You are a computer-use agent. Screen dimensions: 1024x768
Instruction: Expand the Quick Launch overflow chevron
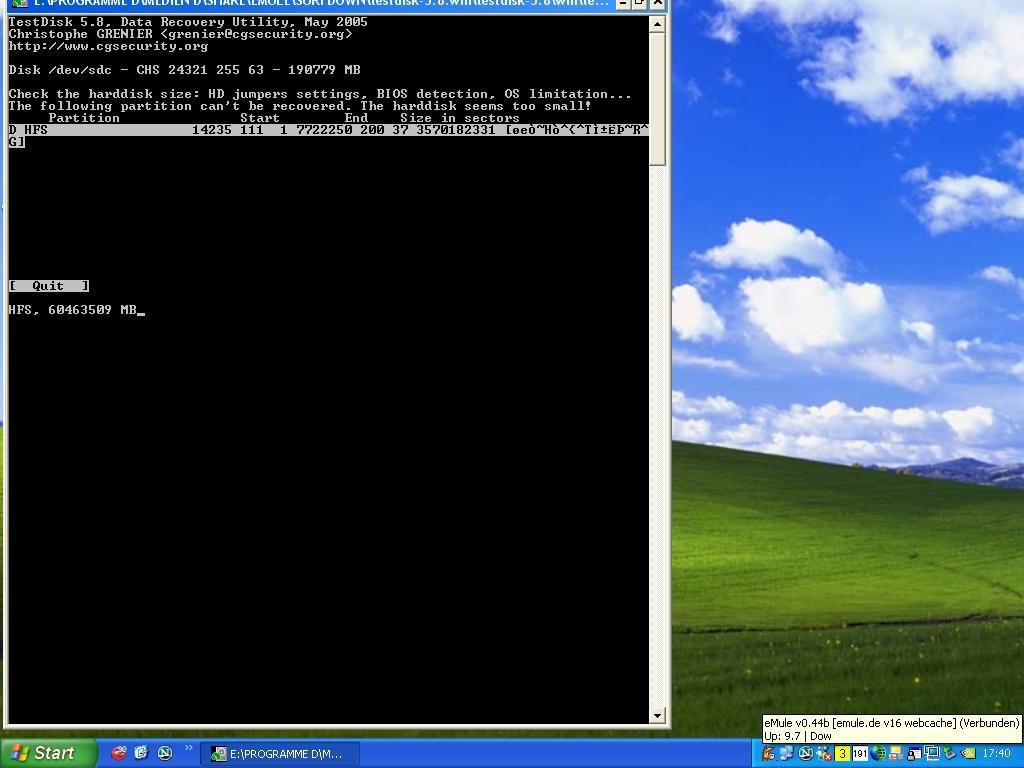click(189, 748)
